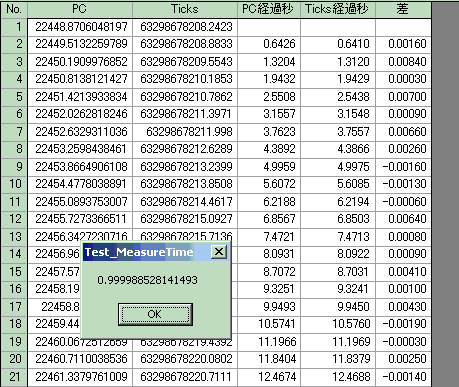Screen dimensions: 459x387
Task: Select Ticks elapsed value 4.9975
Action: [338, 167]
